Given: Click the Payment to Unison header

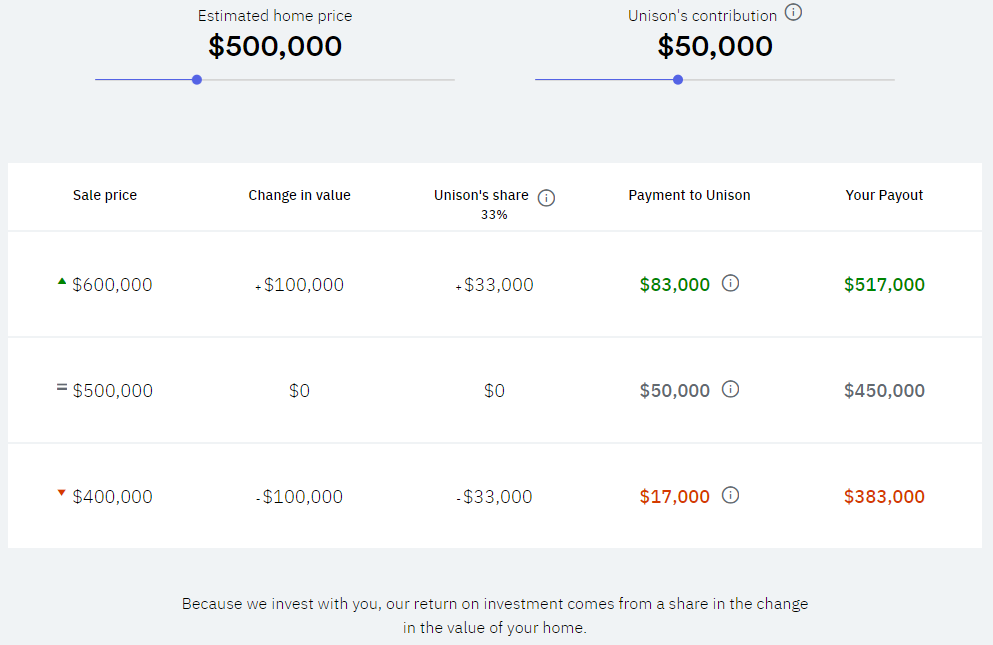Looking at the screenshot, I should [689, 195].
